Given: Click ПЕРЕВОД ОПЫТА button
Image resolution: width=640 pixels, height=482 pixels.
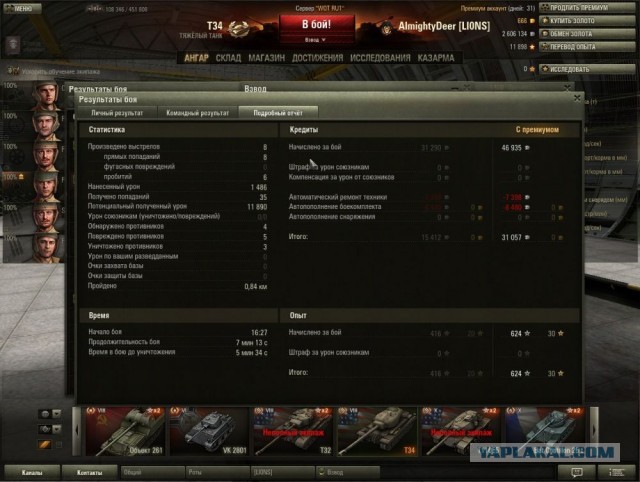Looking at the screenshot, I should [x=587, y=47].
